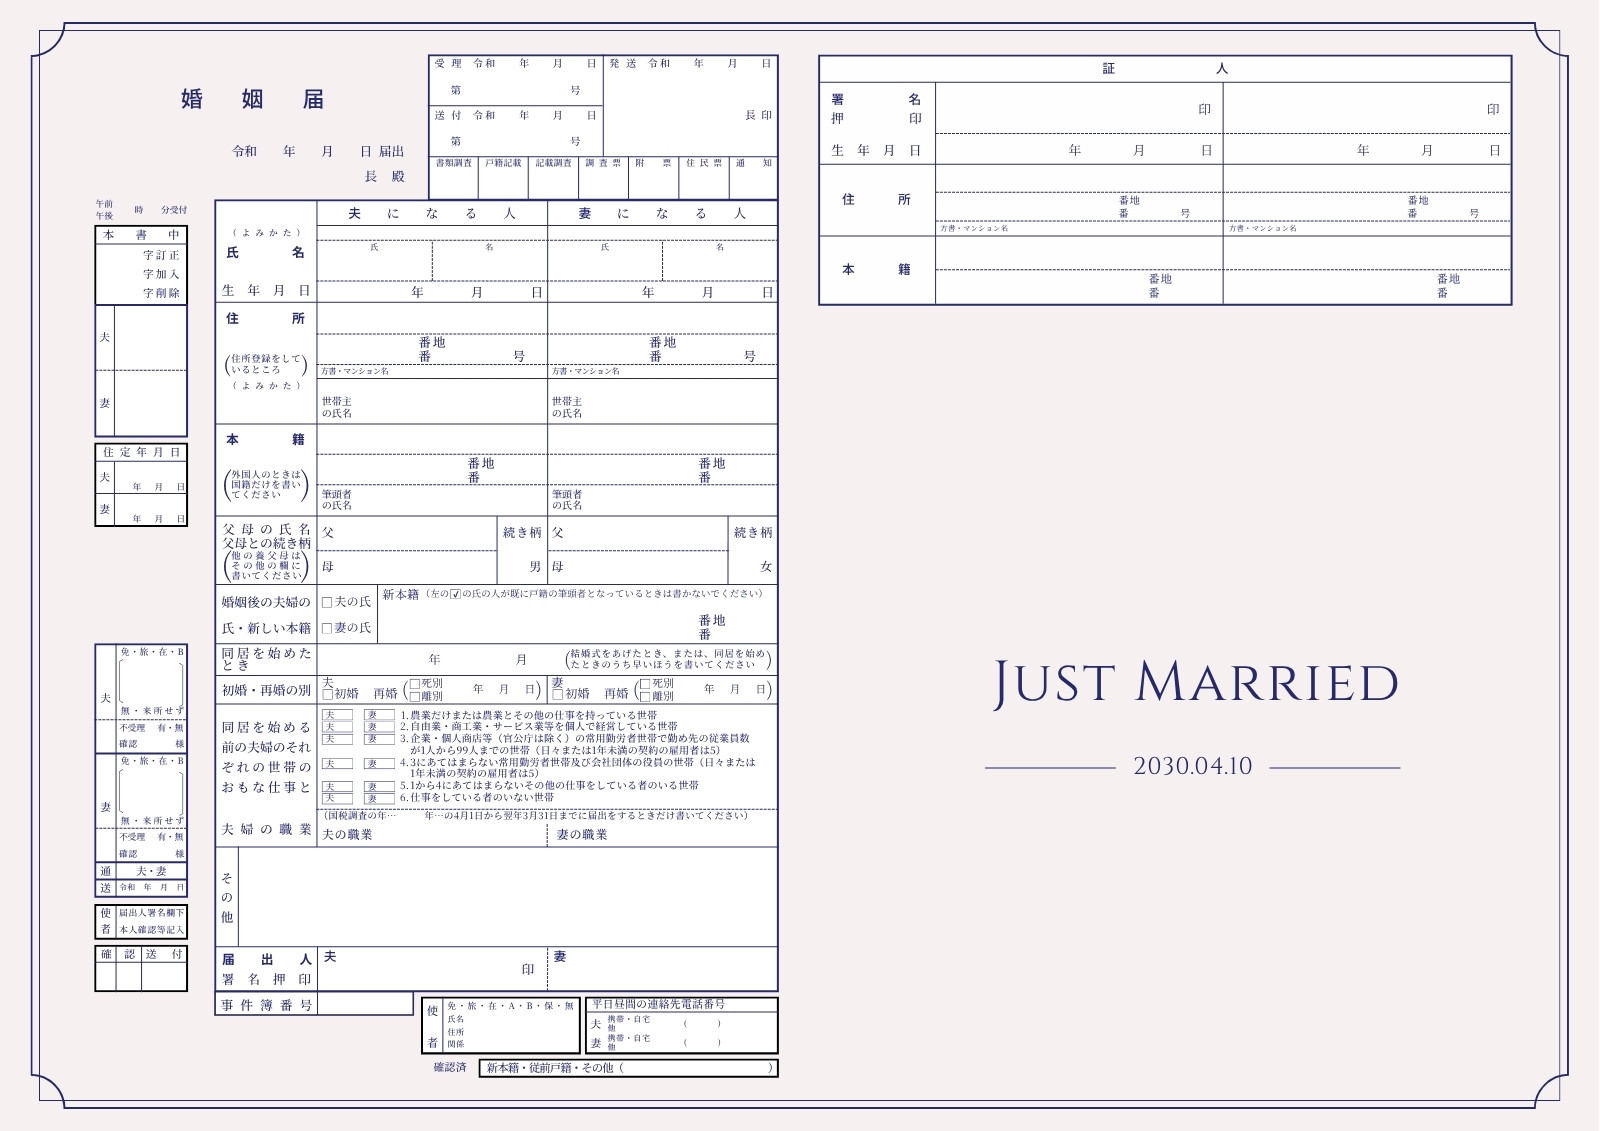Click the first witness 本籍 field
1600x1131 pixels.
(x=1079, y=270)
